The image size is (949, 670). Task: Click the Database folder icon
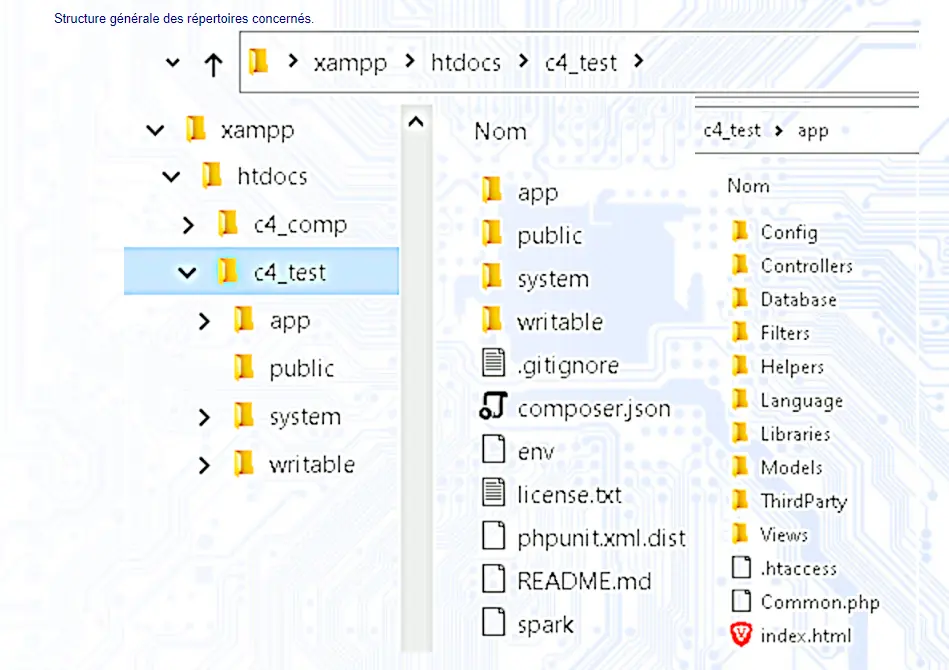point(740,298)
